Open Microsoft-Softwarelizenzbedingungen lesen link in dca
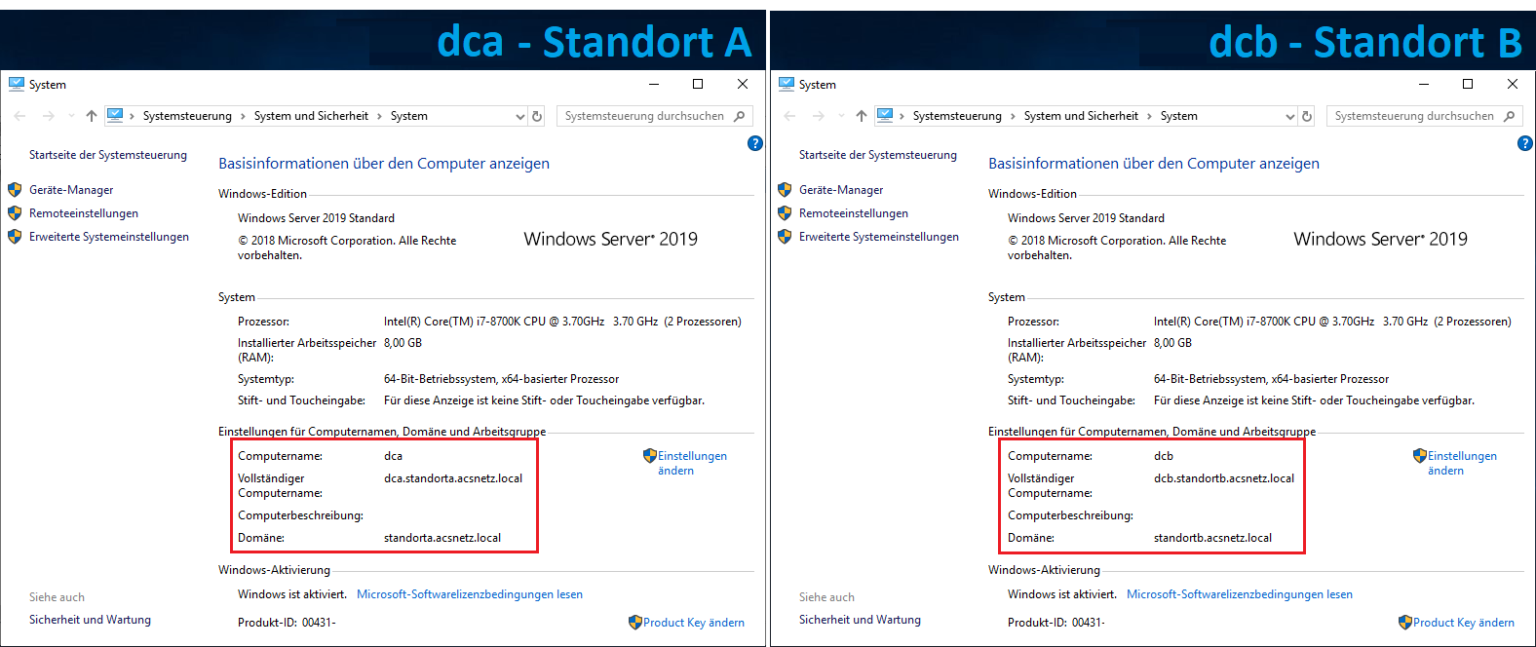Screen dimensions: 1536x647 point(469,594)
